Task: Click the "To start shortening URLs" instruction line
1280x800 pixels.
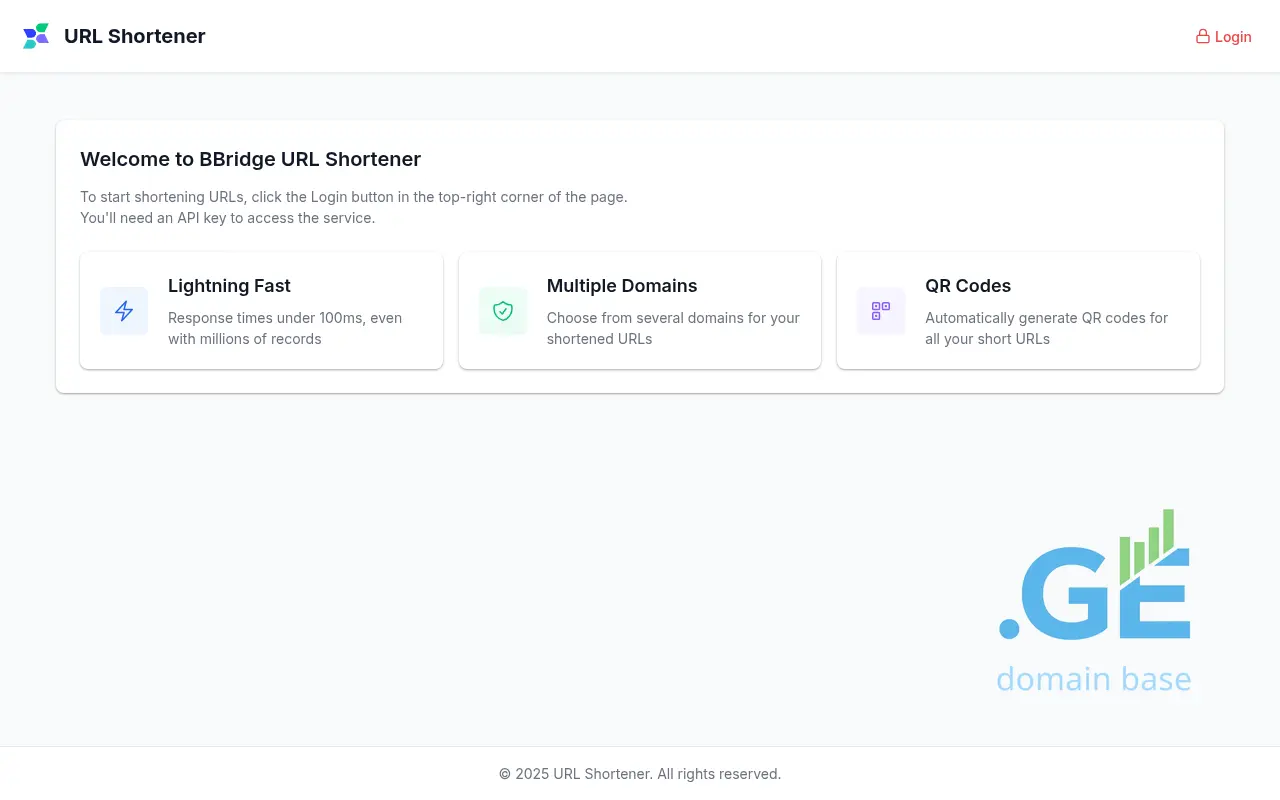Action: (x=354, y=197)
